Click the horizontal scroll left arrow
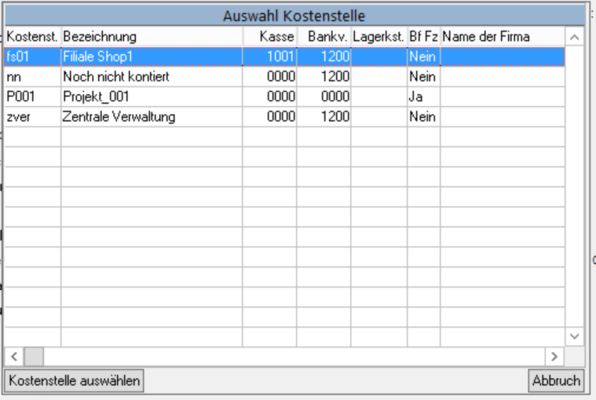Viewport: 596px width, 400px height. [x=14, y=357]
